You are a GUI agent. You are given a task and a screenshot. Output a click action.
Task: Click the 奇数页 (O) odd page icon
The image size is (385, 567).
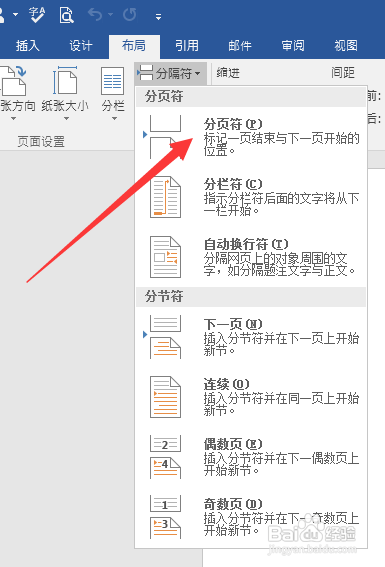165,517
